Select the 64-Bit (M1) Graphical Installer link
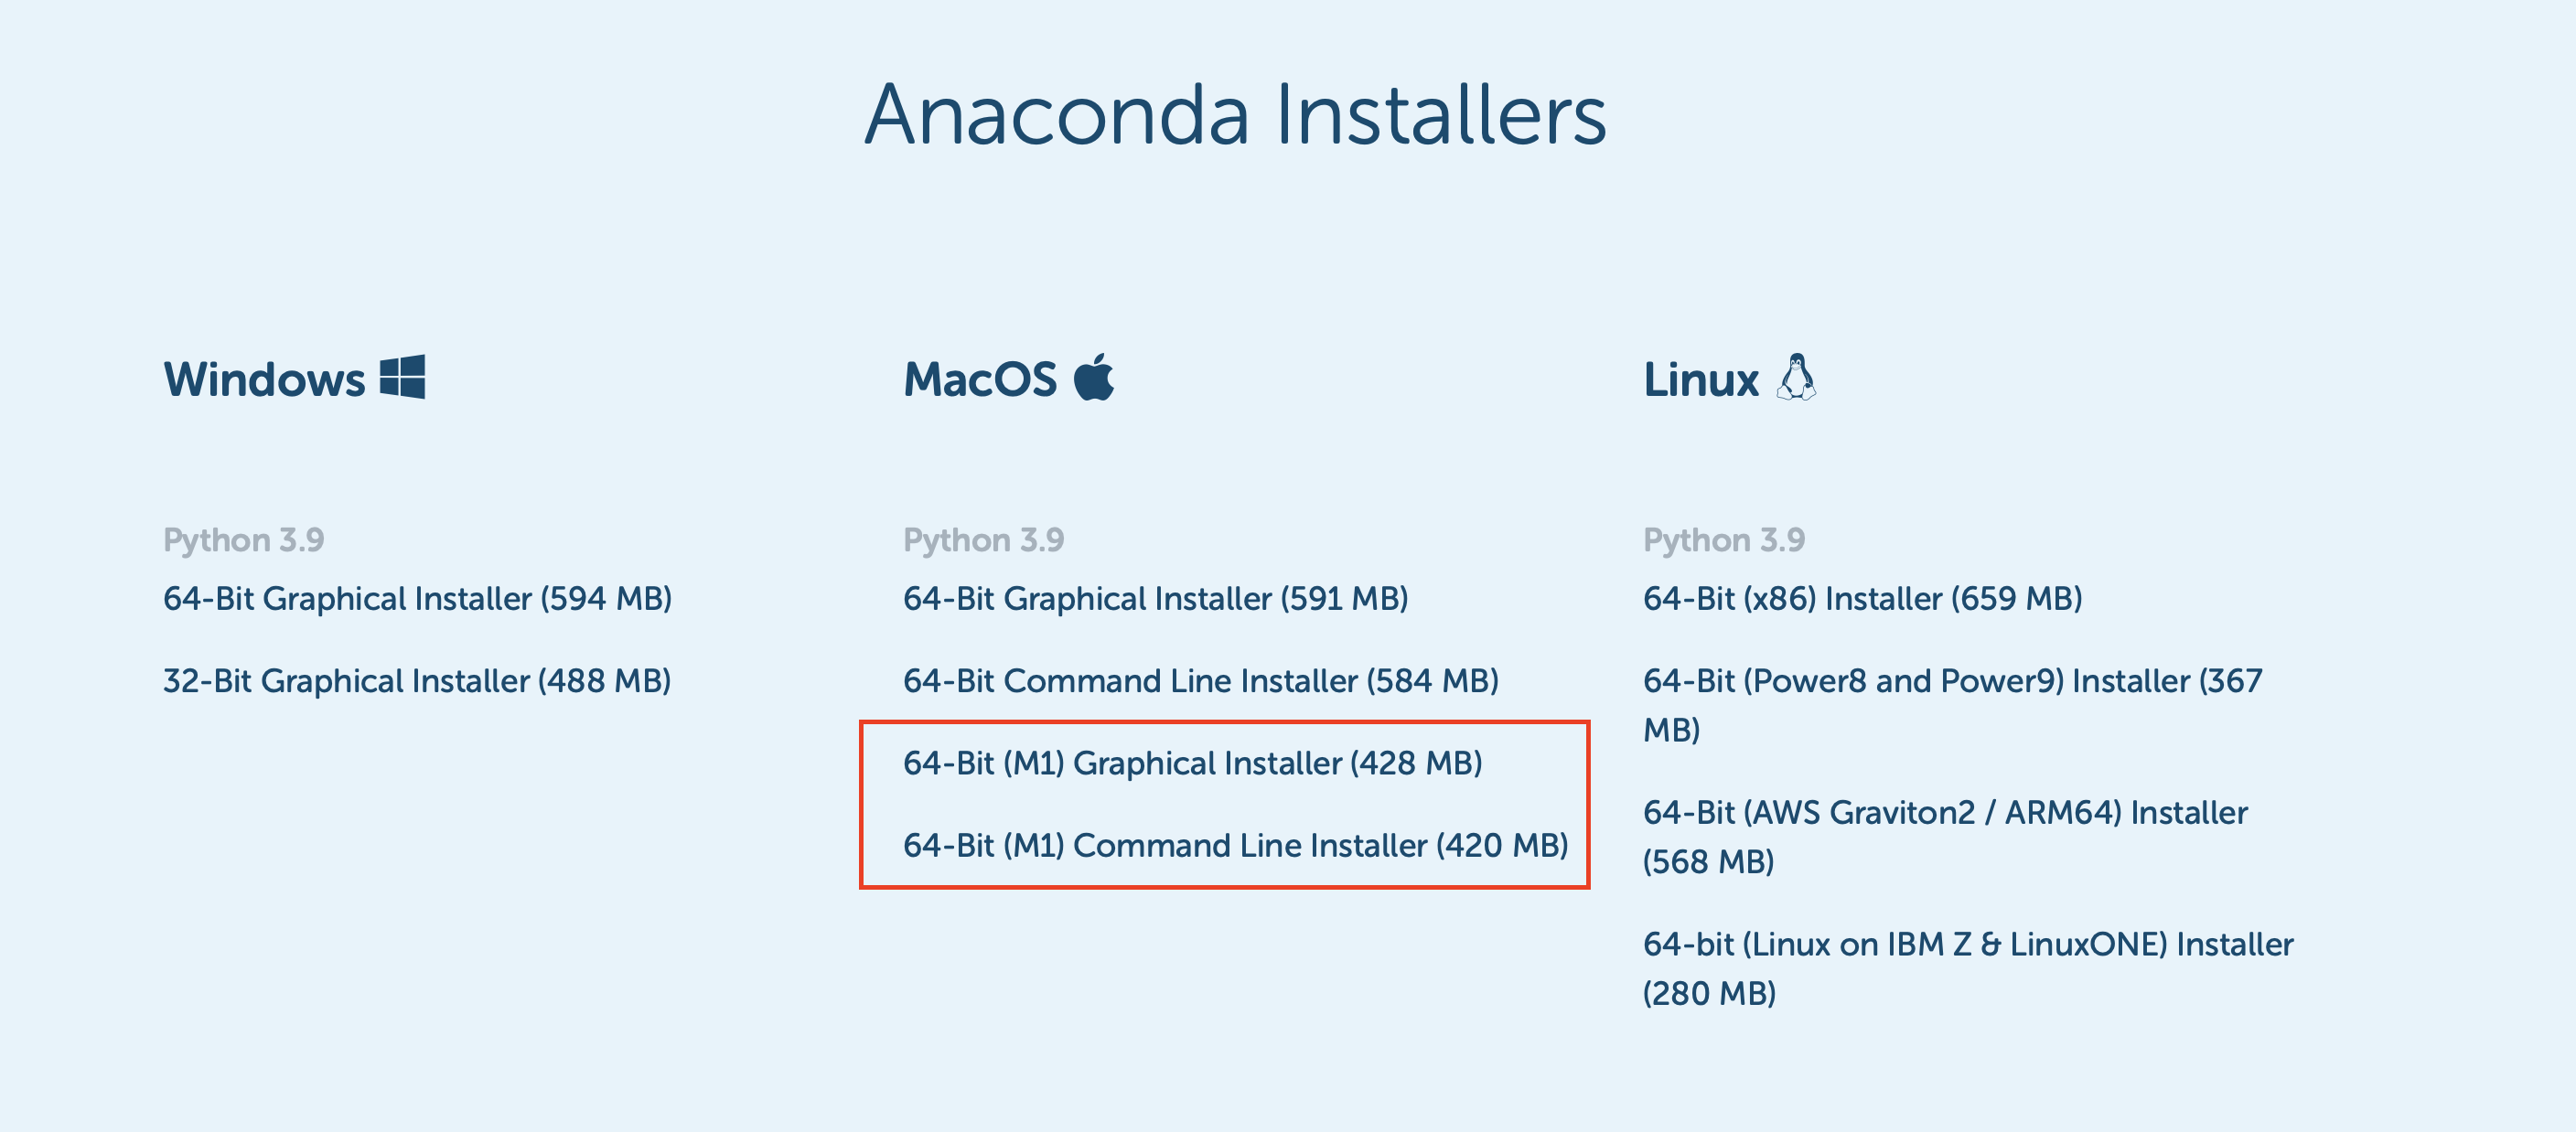 (1192, 763)
